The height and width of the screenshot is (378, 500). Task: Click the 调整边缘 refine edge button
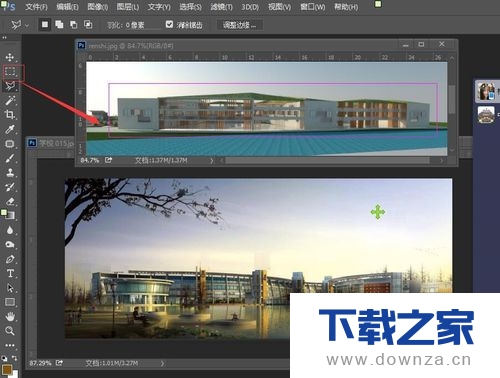240,25
